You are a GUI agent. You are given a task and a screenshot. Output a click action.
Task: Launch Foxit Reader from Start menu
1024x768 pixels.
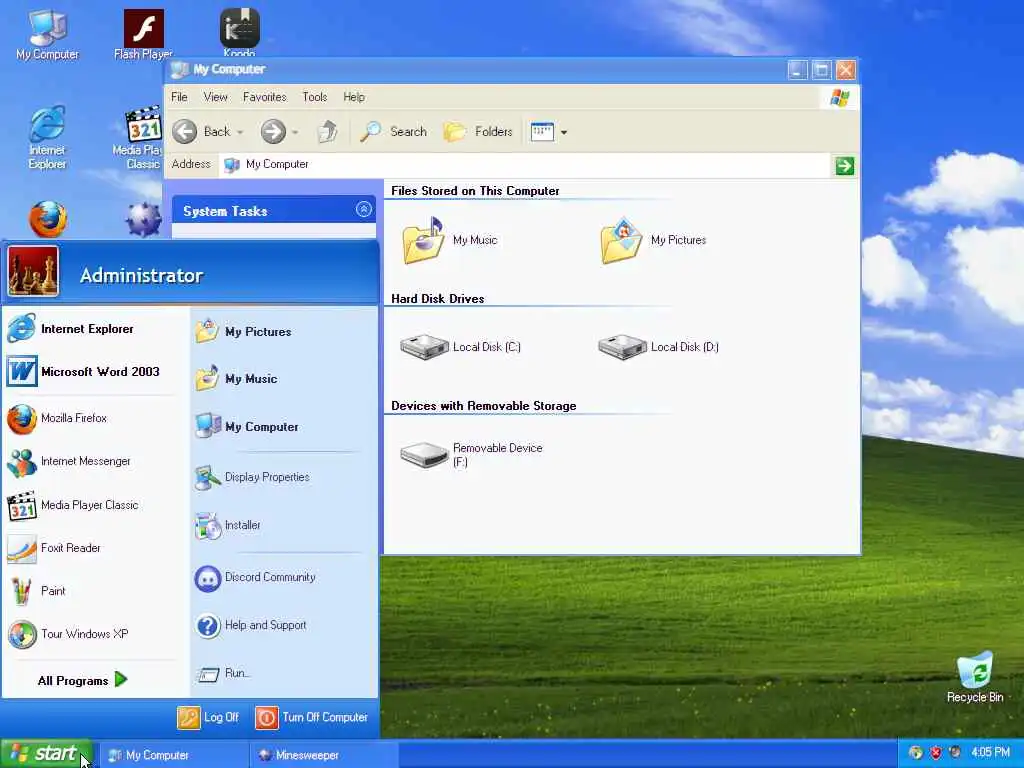point(54,548)
